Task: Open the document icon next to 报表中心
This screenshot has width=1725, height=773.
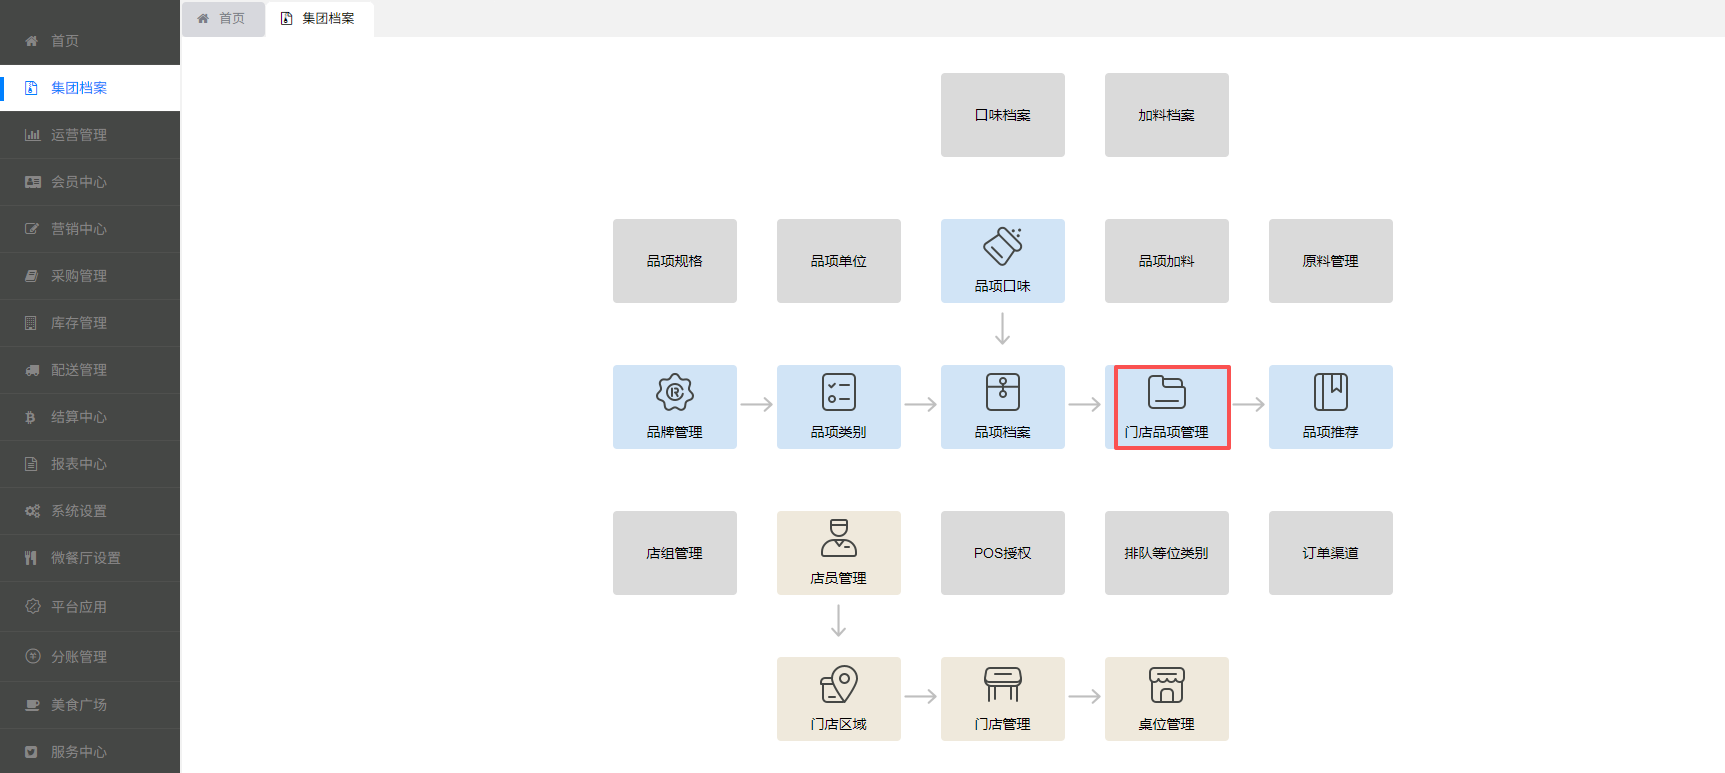Action: pos(31,464)
